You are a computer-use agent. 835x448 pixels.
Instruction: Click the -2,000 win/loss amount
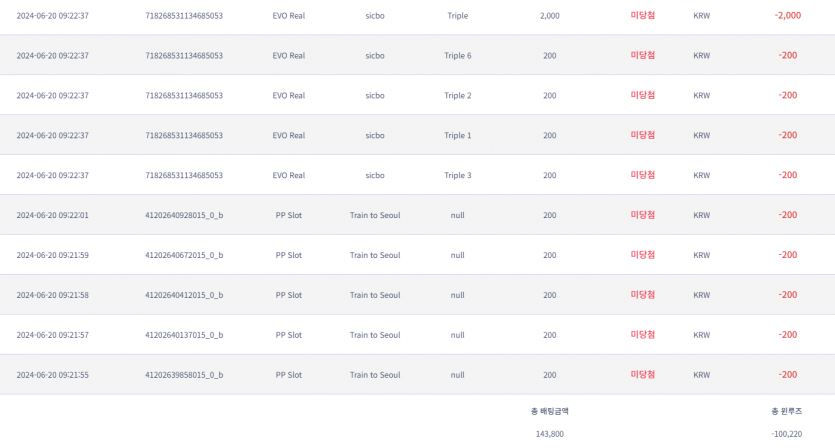coord(788,15)
